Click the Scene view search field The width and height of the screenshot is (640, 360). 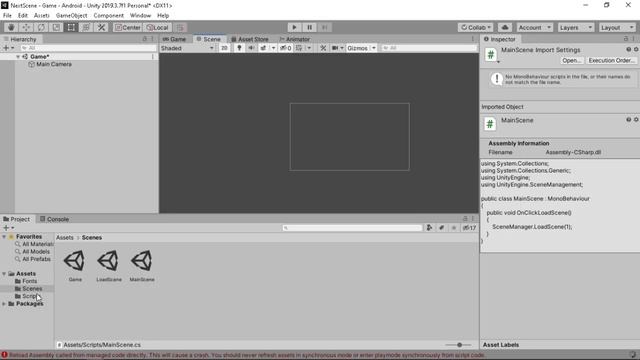pos(429,48)
